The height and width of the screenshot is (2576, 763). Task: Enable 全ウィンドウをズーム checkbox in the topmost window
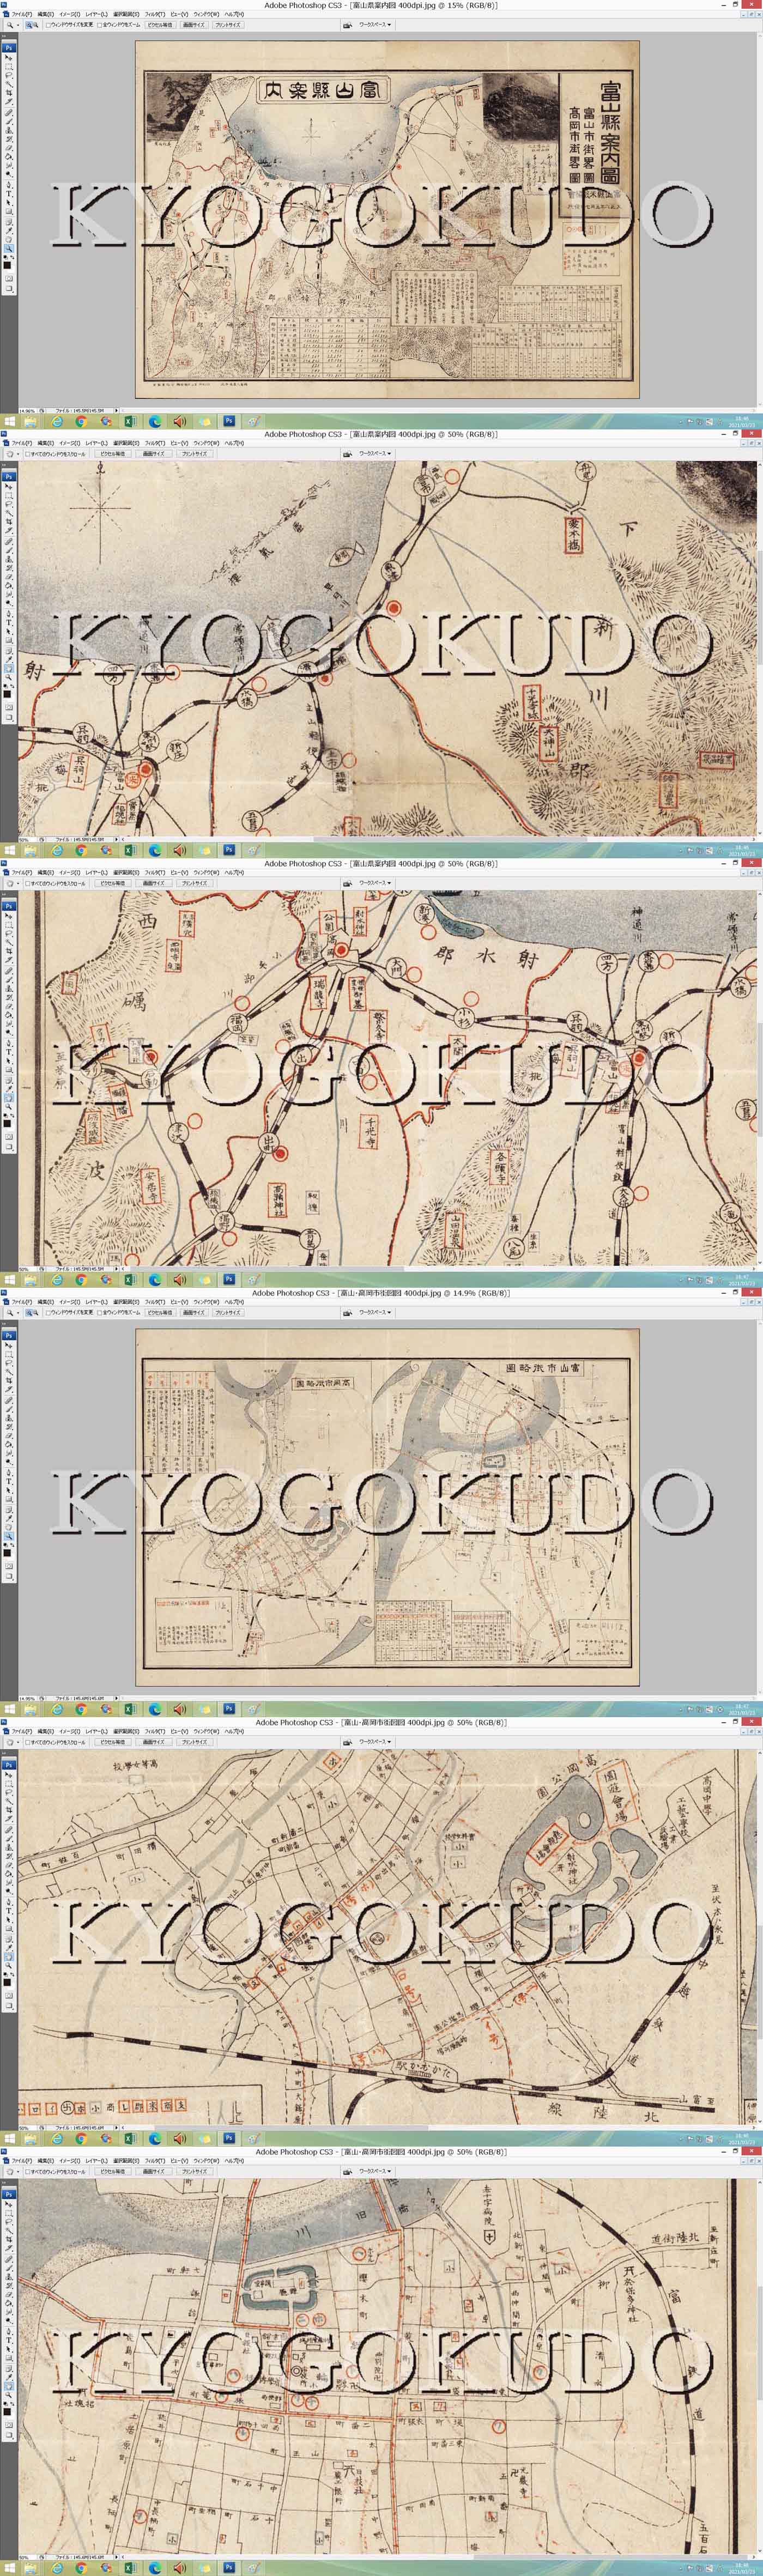click(100, 24)
